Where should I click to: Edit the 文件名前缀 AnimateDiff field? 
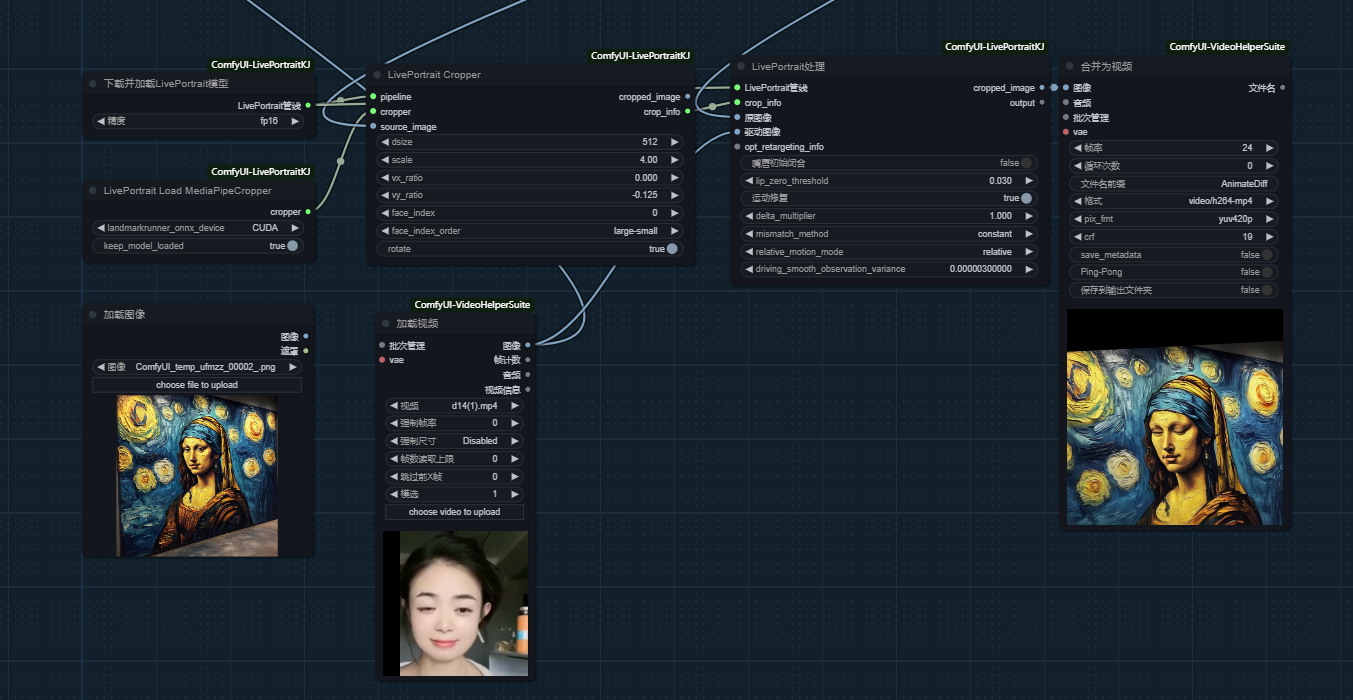coord(1174,184)
